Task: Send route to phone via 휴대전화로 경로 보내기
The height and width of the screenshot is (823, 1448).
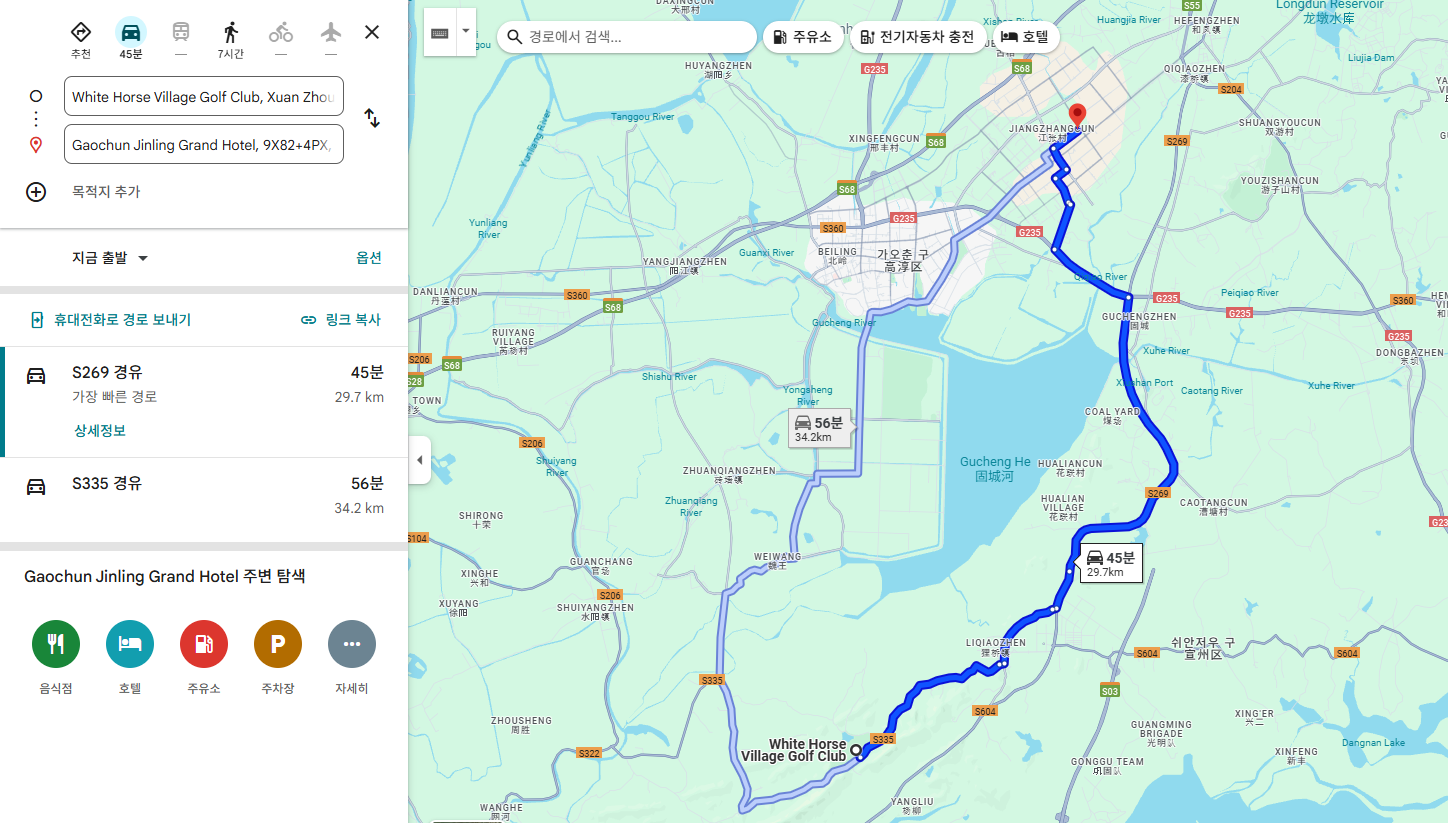Action: pos(110,320)
